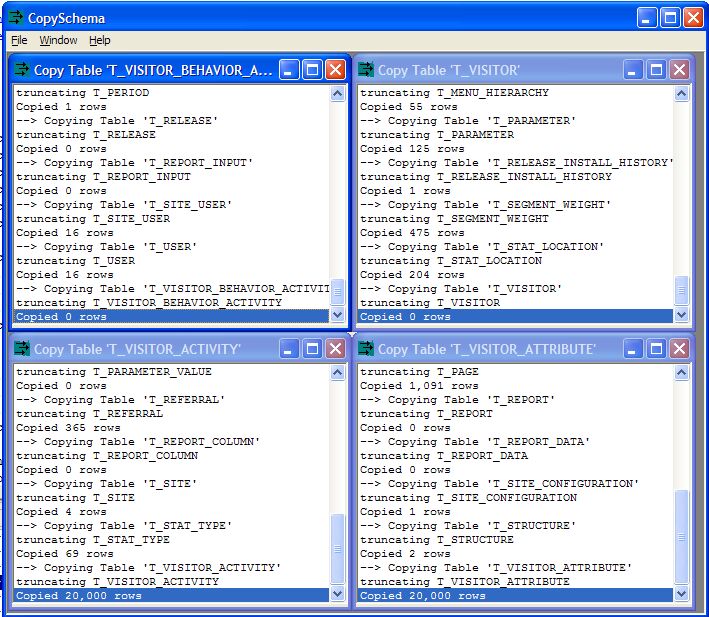The width and height of the screenshot is (709, 617).
Task: Maximize the T_VISITOR_ACTIVITY child window
Action: coord(312,349)
